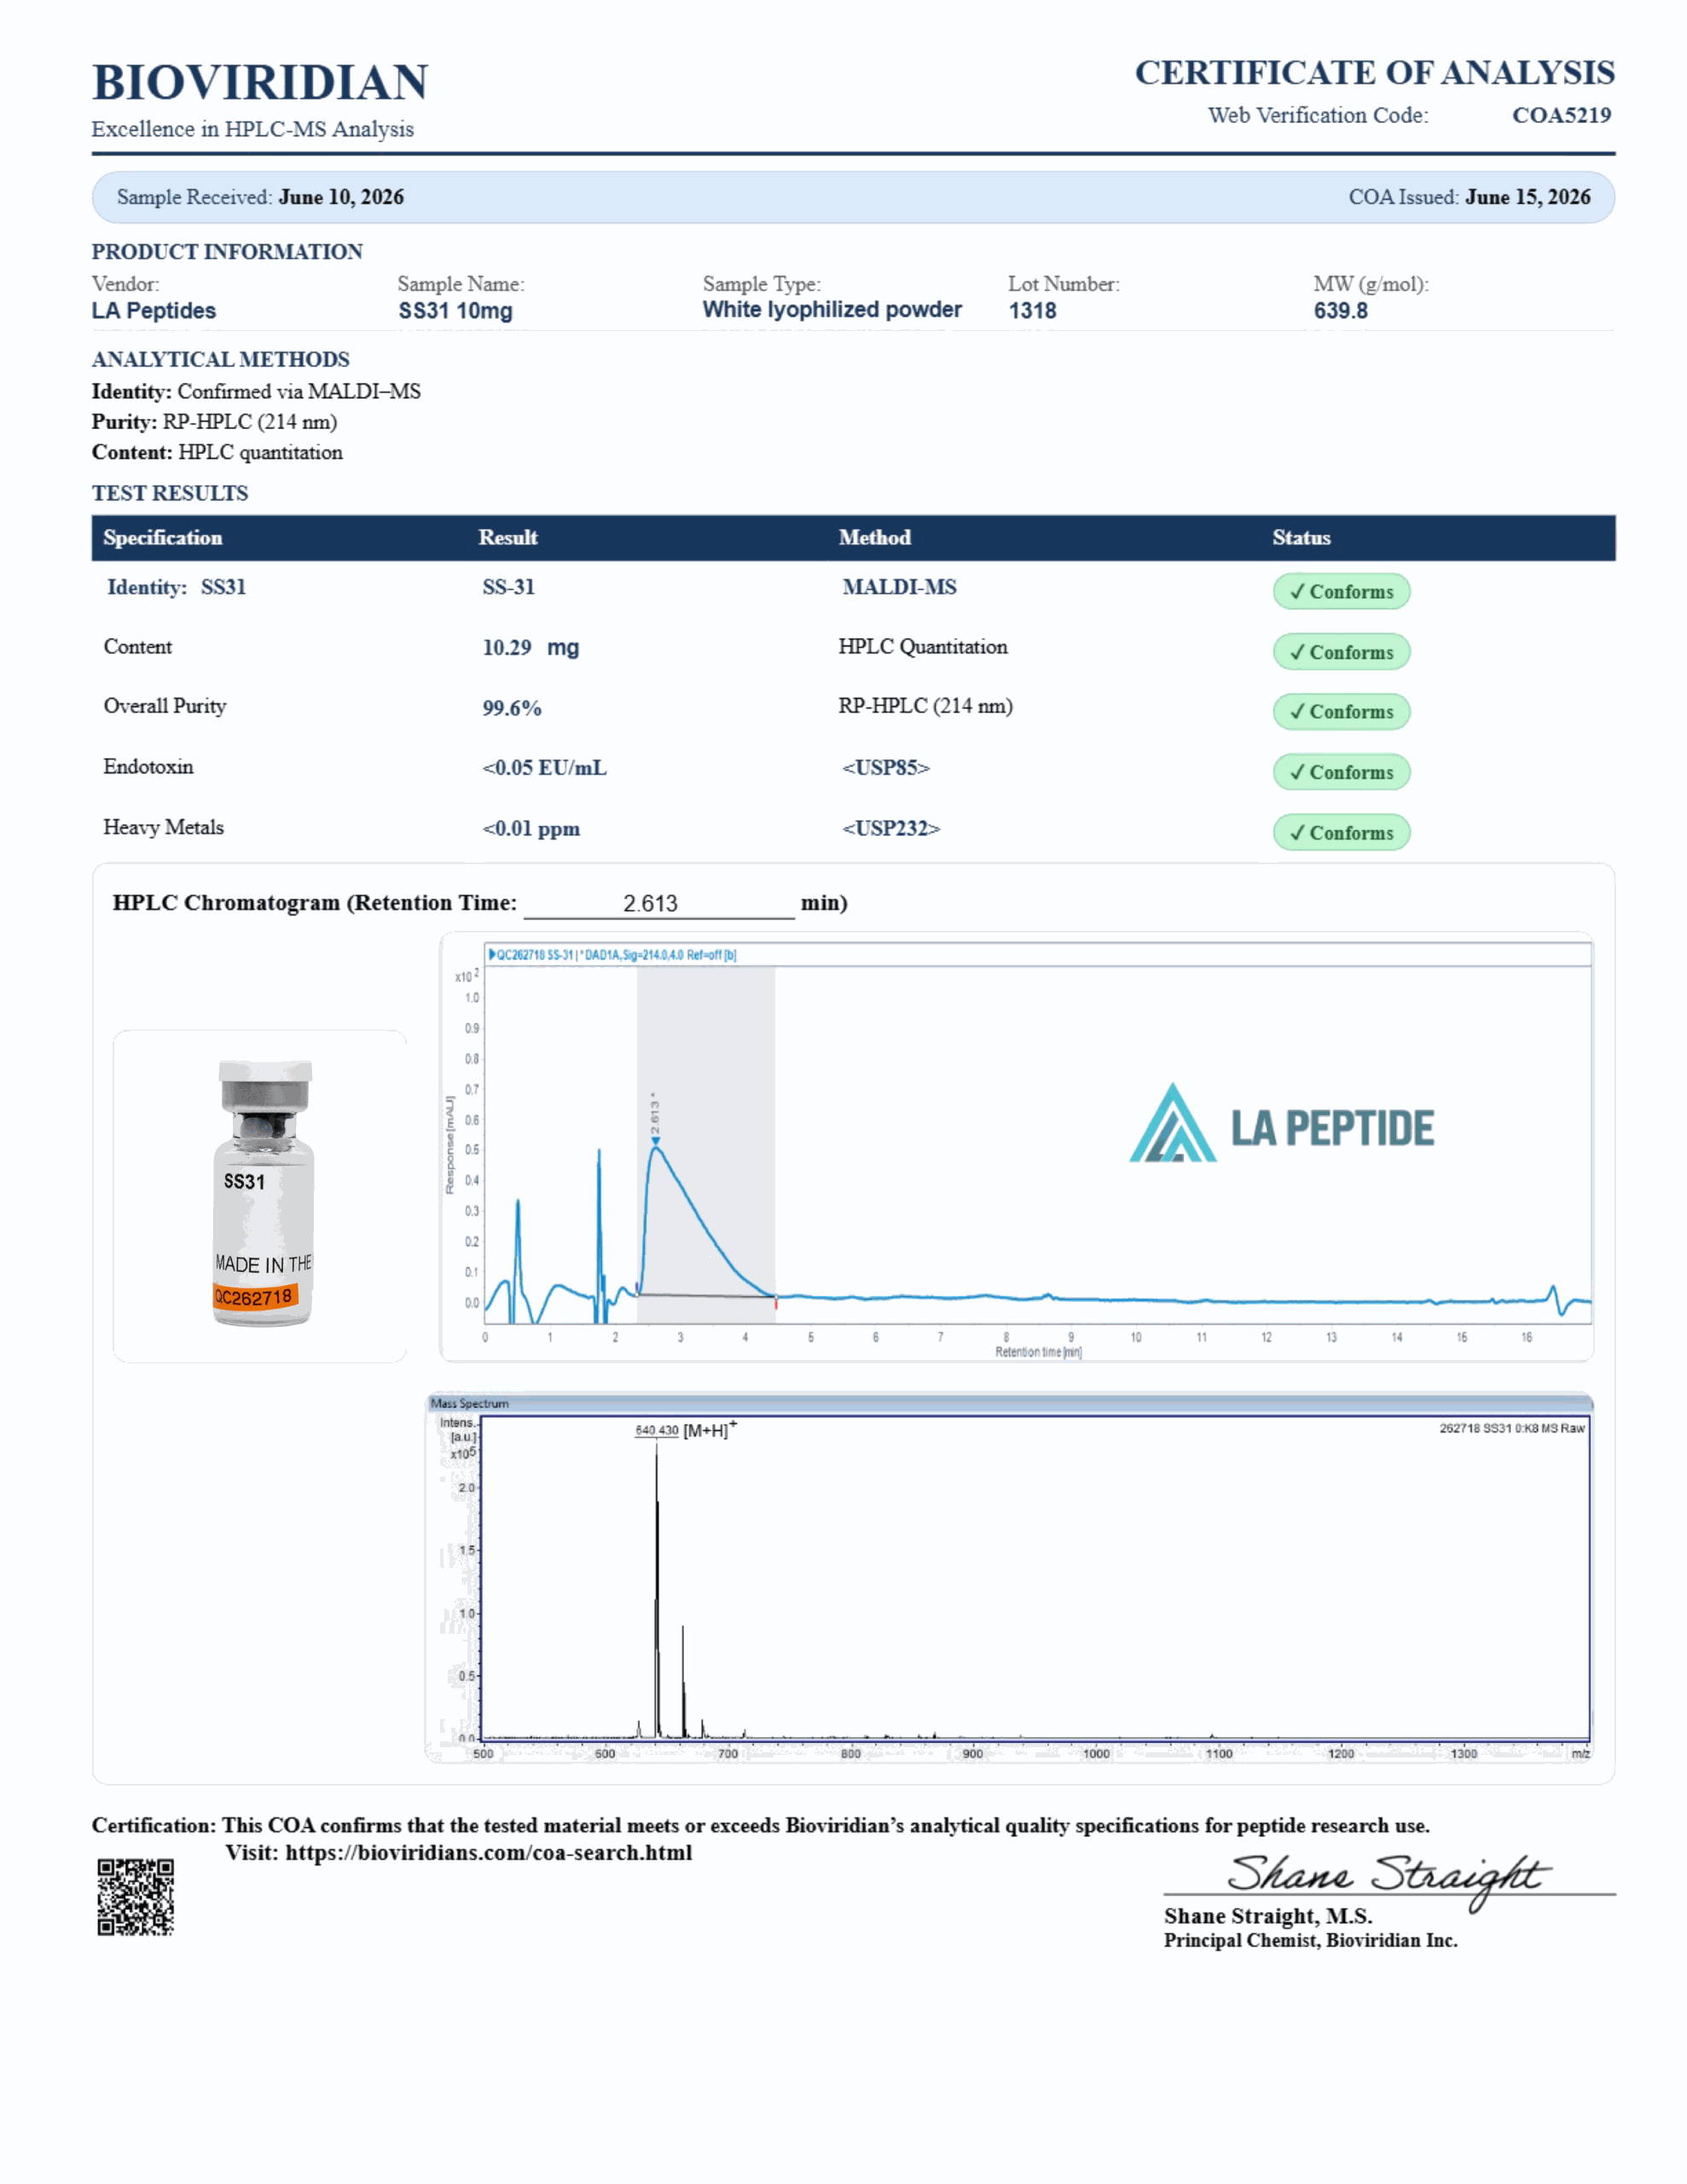Click the Specification column header

click(163, 537)
